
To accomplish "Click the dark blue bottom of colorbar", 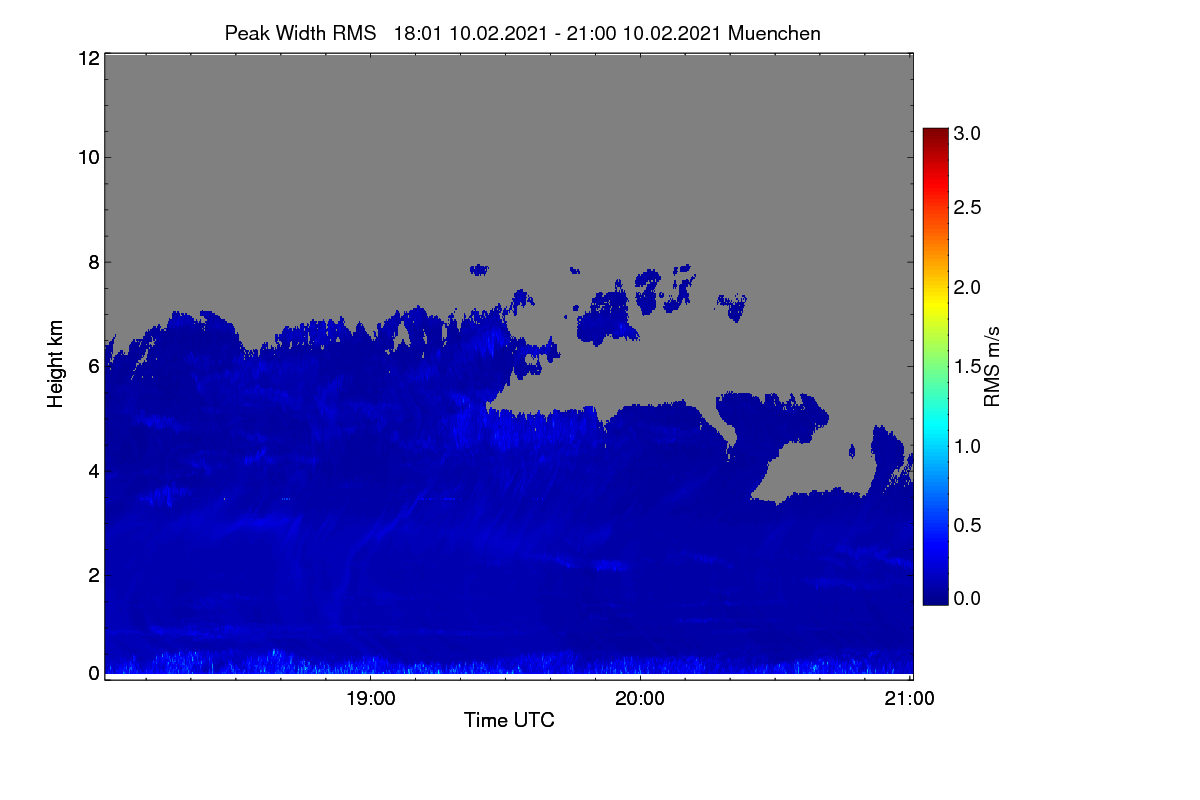I will tap(935, 597).
